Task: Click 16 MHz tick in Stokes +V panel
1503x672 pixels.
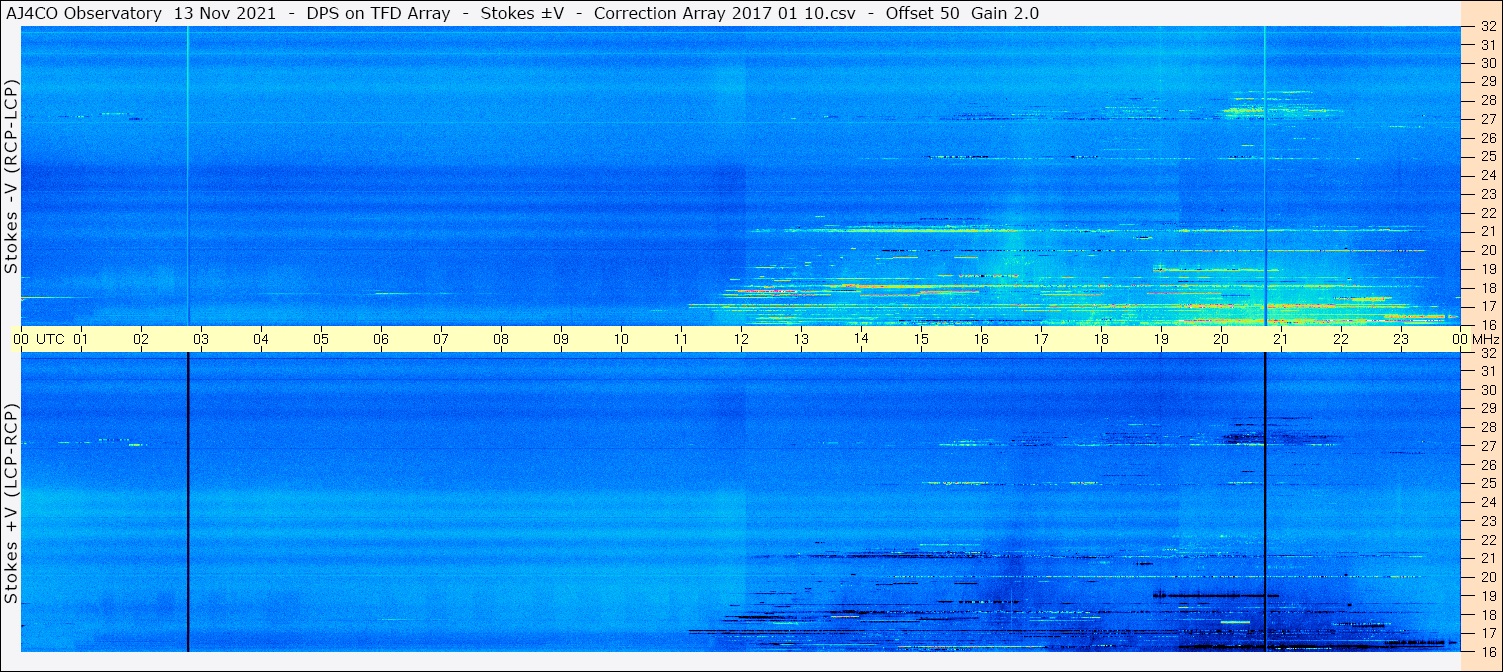Action: click(x=1487, y=651)
